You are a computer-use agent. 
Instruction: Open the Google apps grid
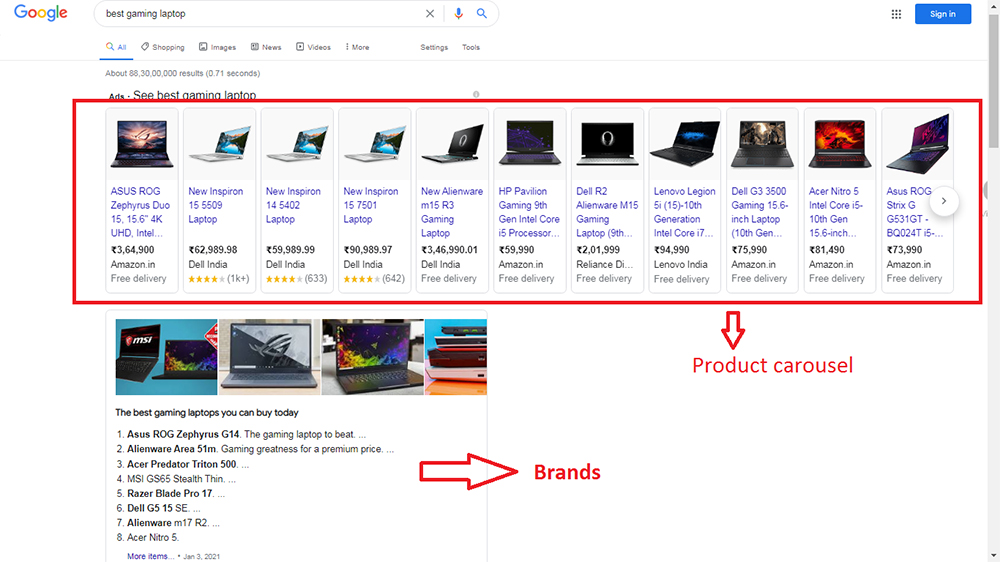point(896,14)
